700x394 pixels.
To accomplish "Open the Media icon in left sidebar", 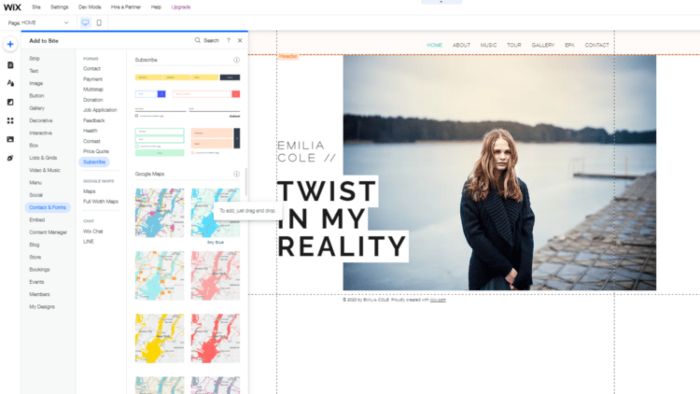I will tap(10, 139).
